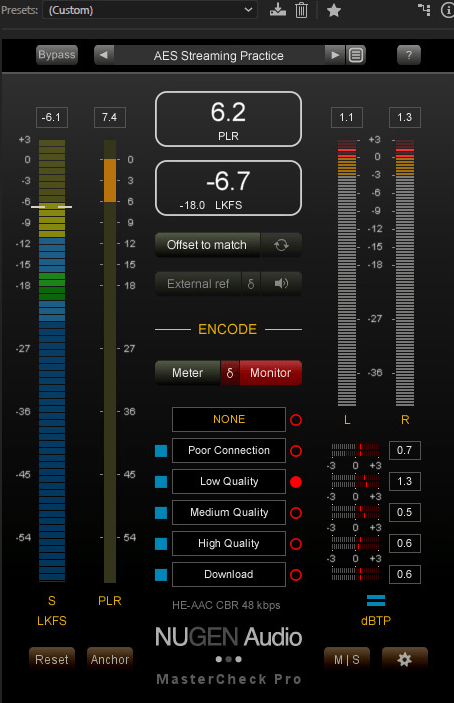Switch to Monitor mode

pos(271,373)
